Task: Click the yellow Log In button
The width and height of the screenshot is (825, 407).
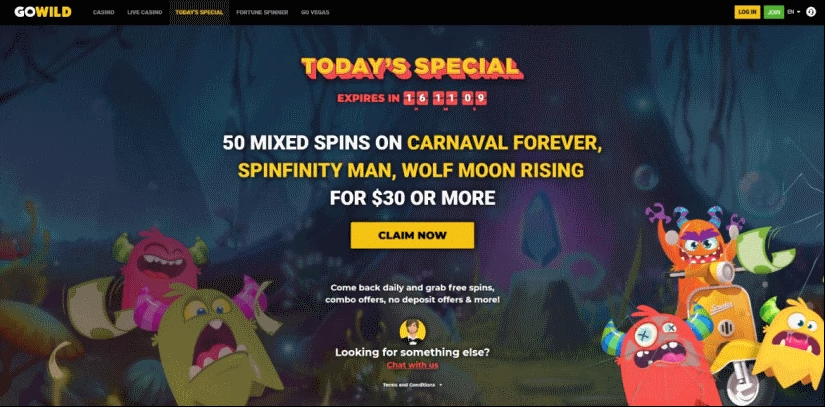Action: point(747,12)
